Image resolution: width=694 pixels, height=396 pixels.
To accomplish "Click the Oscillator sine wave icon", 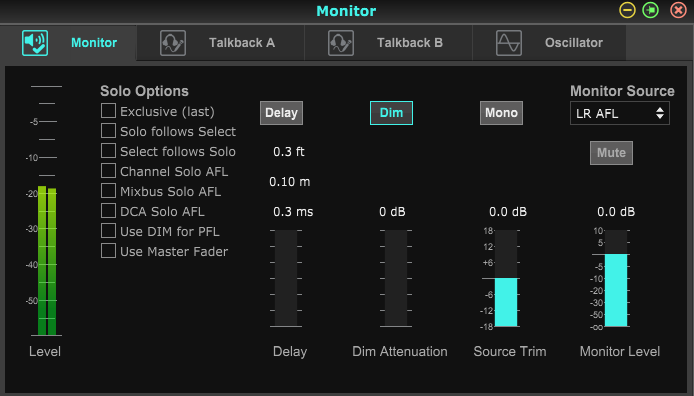I will point(509,43).
